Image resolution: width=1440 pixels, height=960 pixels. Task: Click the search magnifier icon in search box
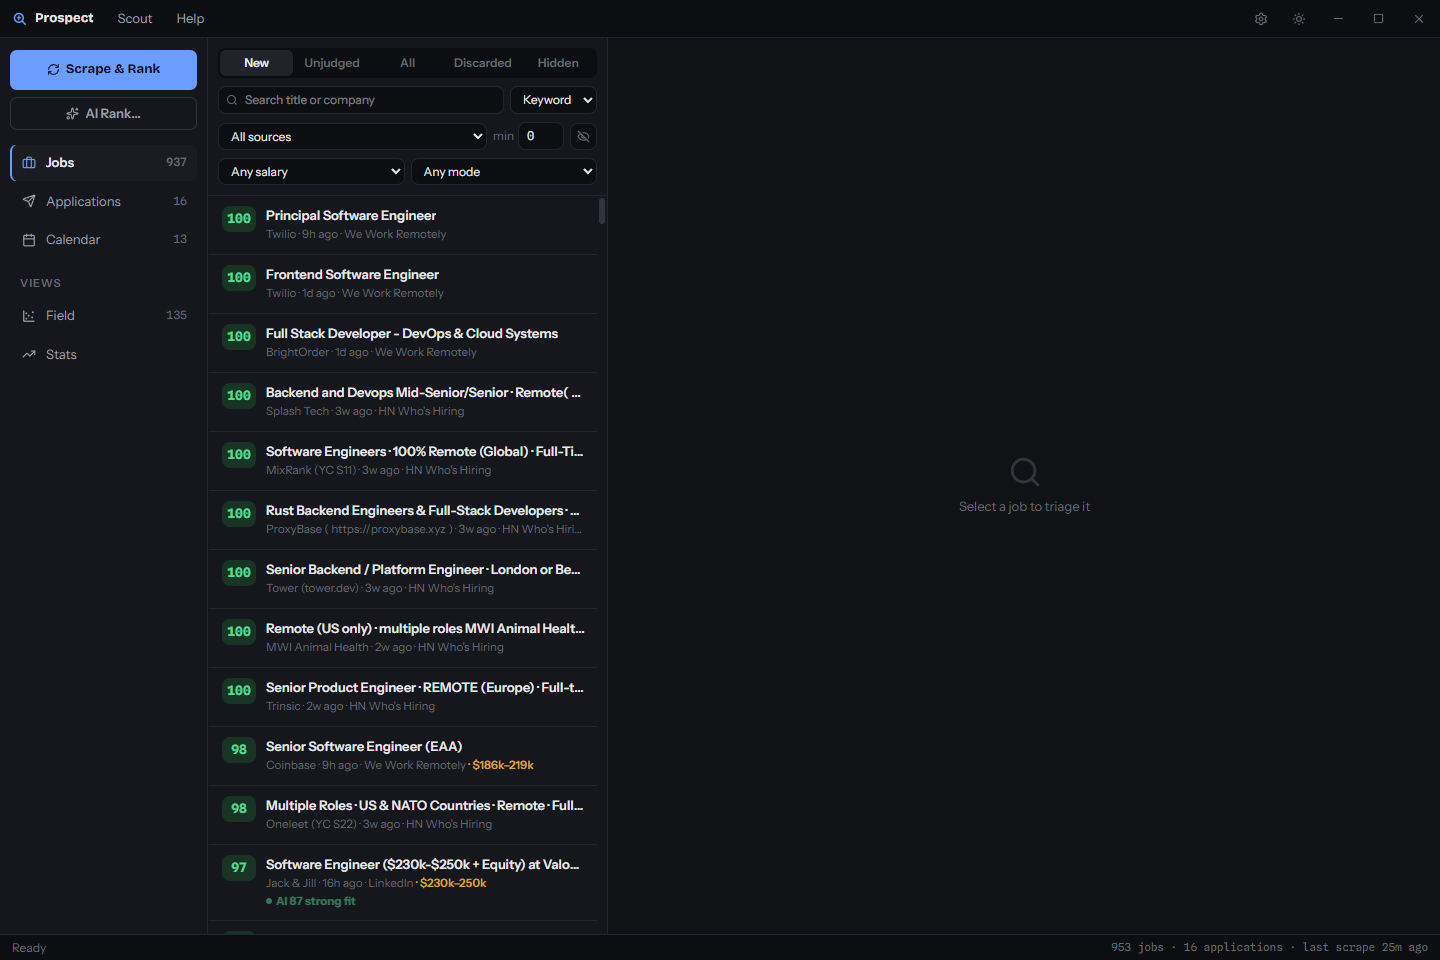point(232,100)
